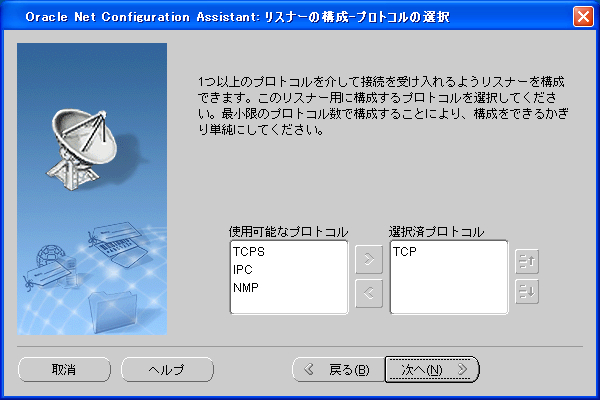Click the 選択済プロトコル label
The image size is (600, 400).
[x=437, y=232]
